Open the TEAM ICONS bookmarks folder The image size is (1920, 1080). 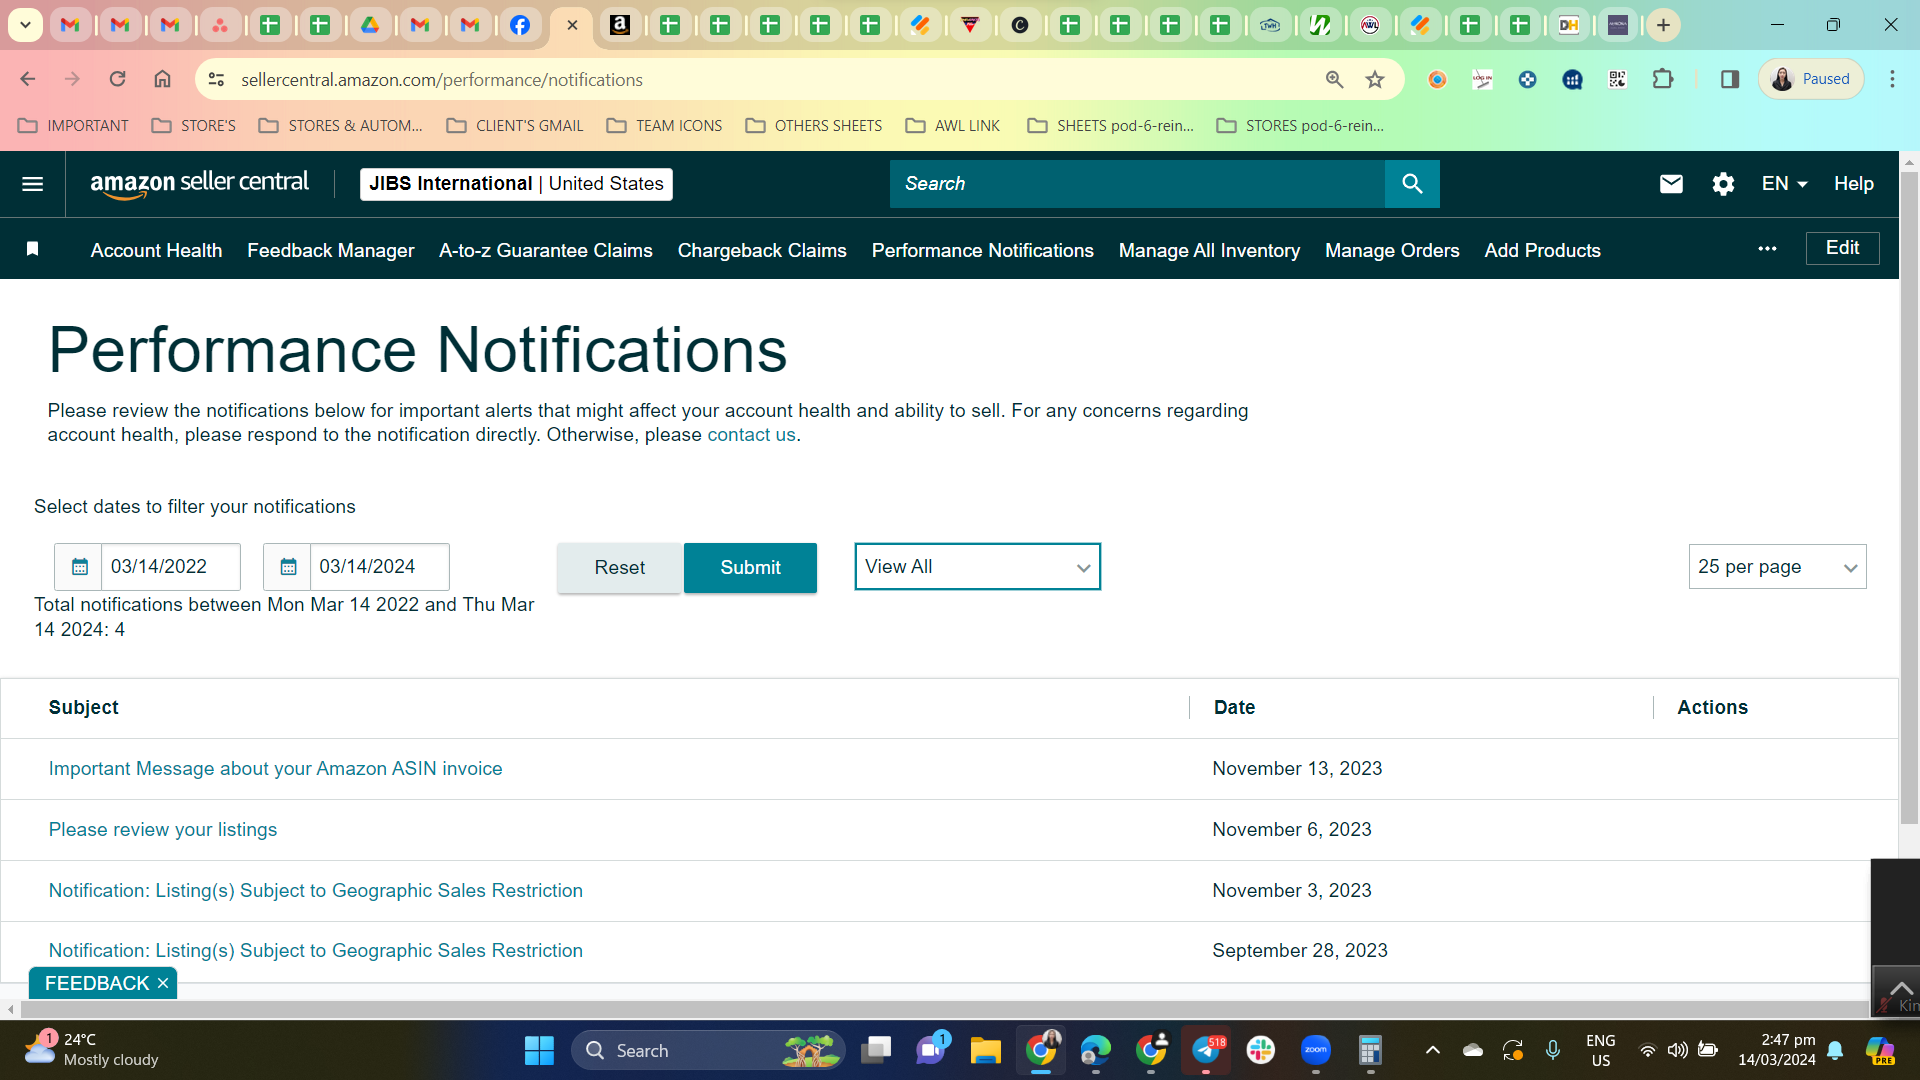pos(664,126)
